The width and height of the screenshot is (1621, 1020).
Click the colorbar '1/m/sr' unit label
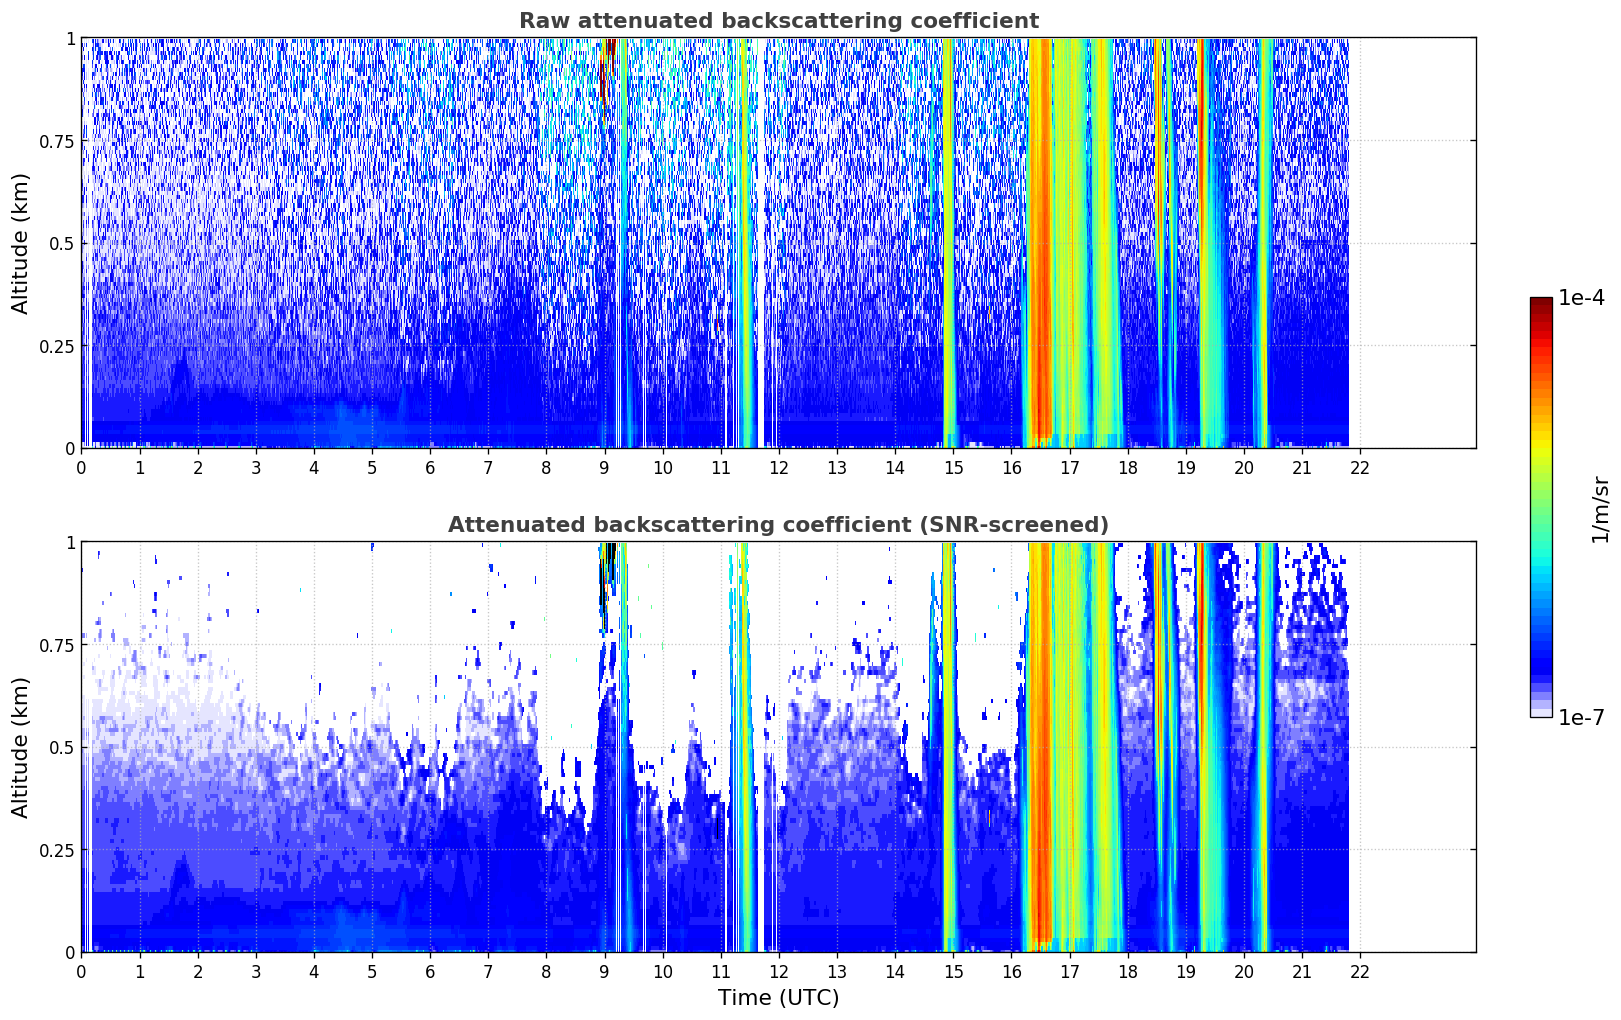[1600, 508]
